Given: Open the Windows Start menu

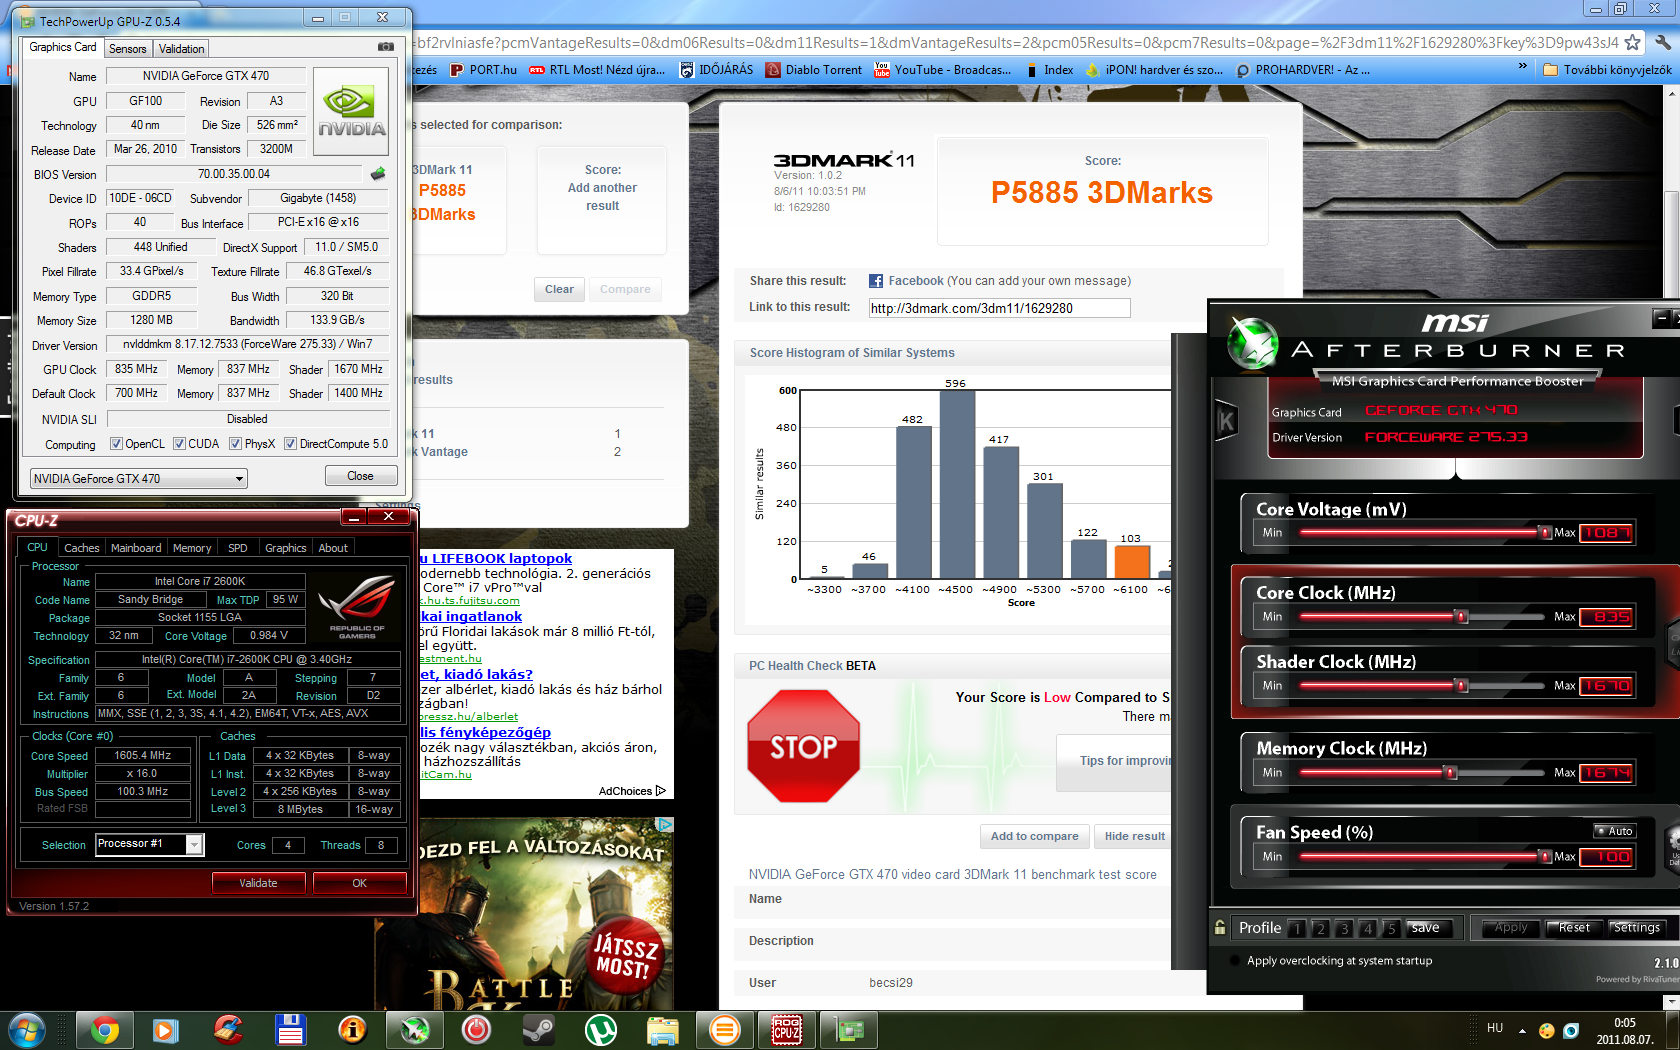Looking at the screenshot, I should point(26,1029).
